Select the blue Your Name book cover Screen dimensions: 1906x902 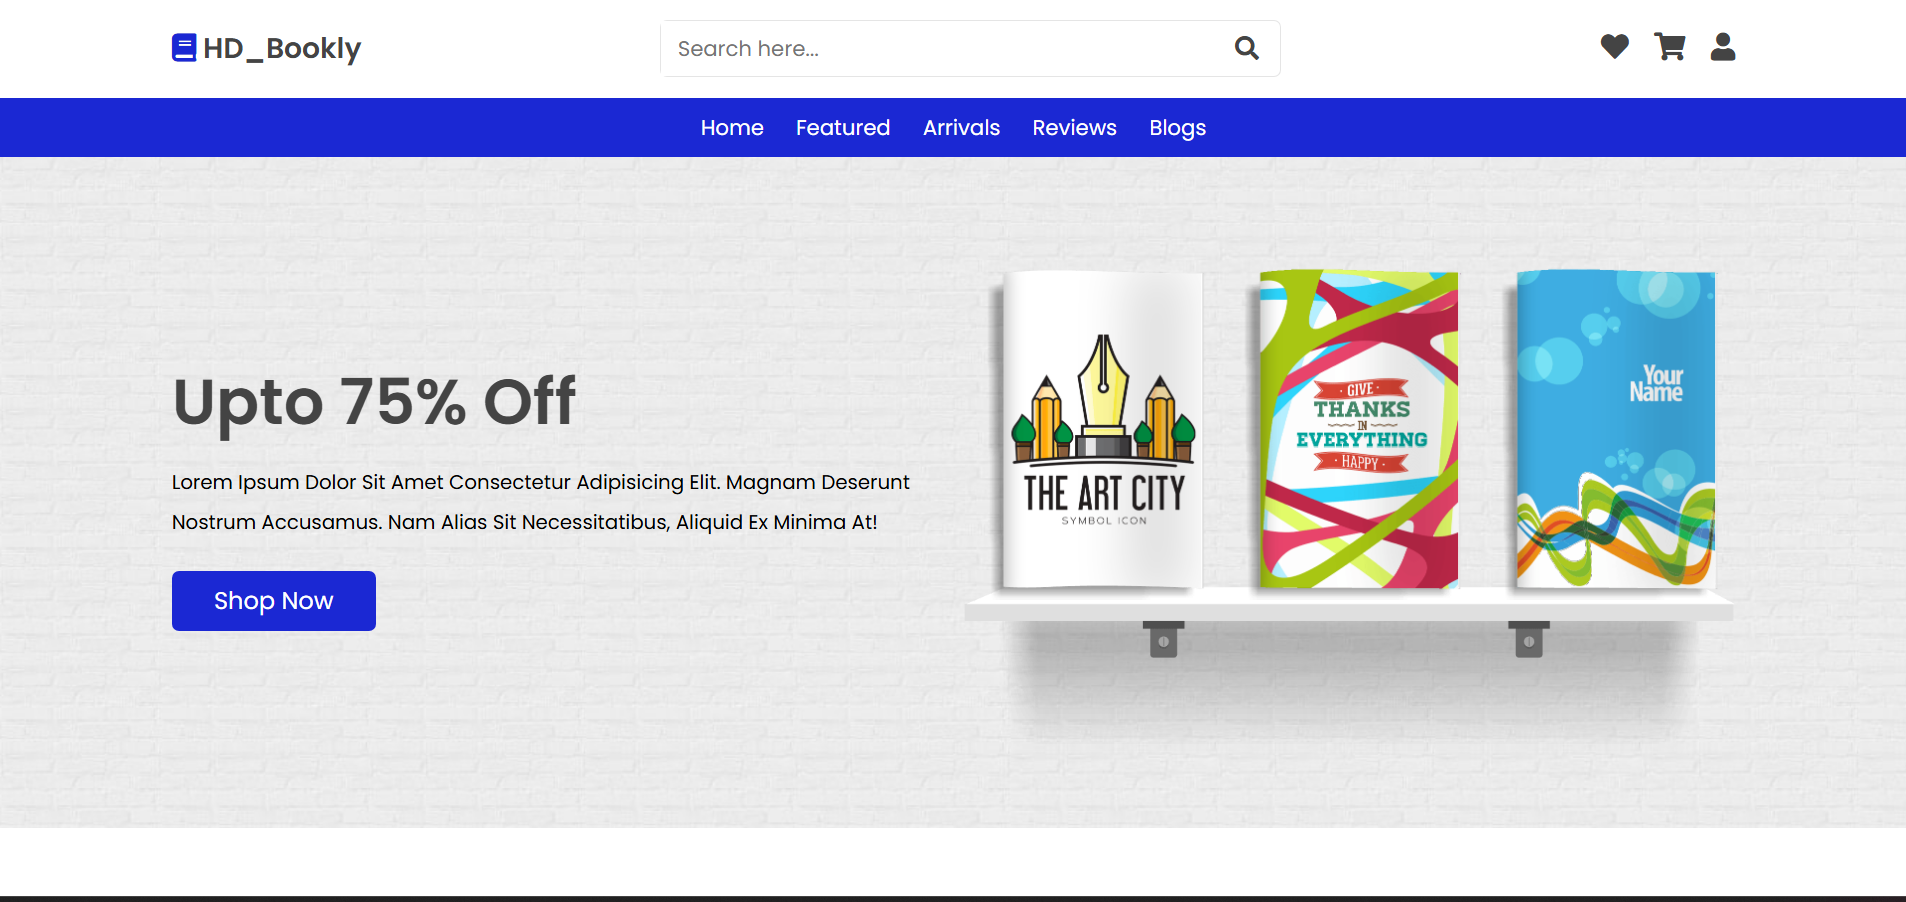coord(1615,430)
